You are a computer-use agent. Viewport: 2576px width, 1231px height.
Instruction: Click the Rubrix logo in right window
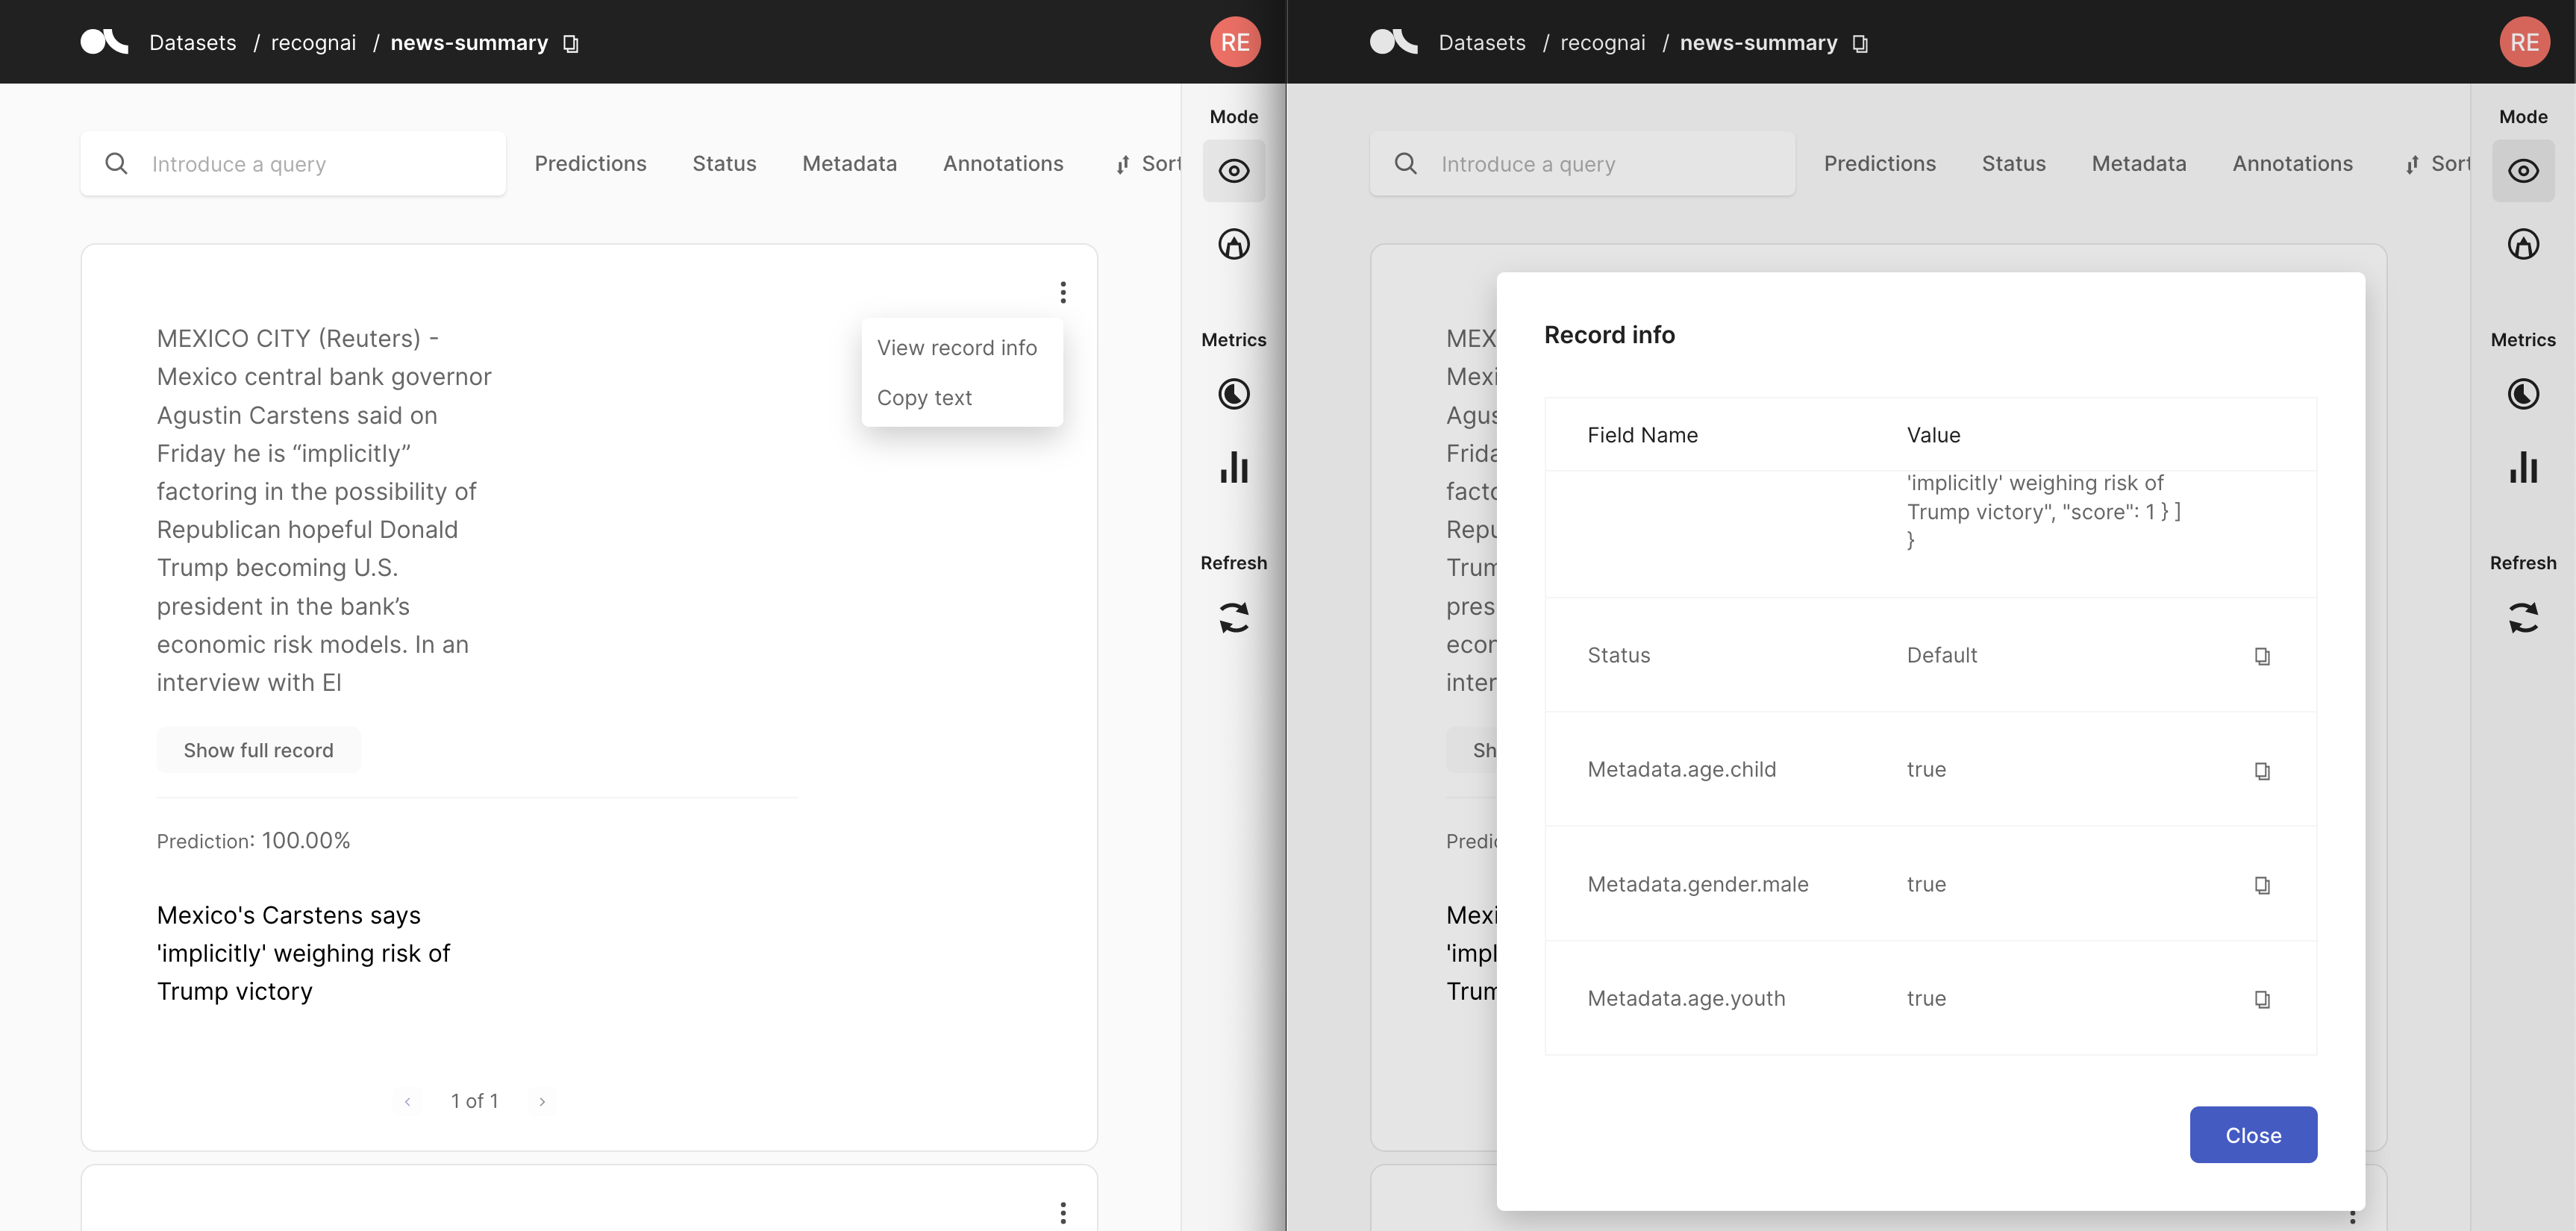[1393, 42]
